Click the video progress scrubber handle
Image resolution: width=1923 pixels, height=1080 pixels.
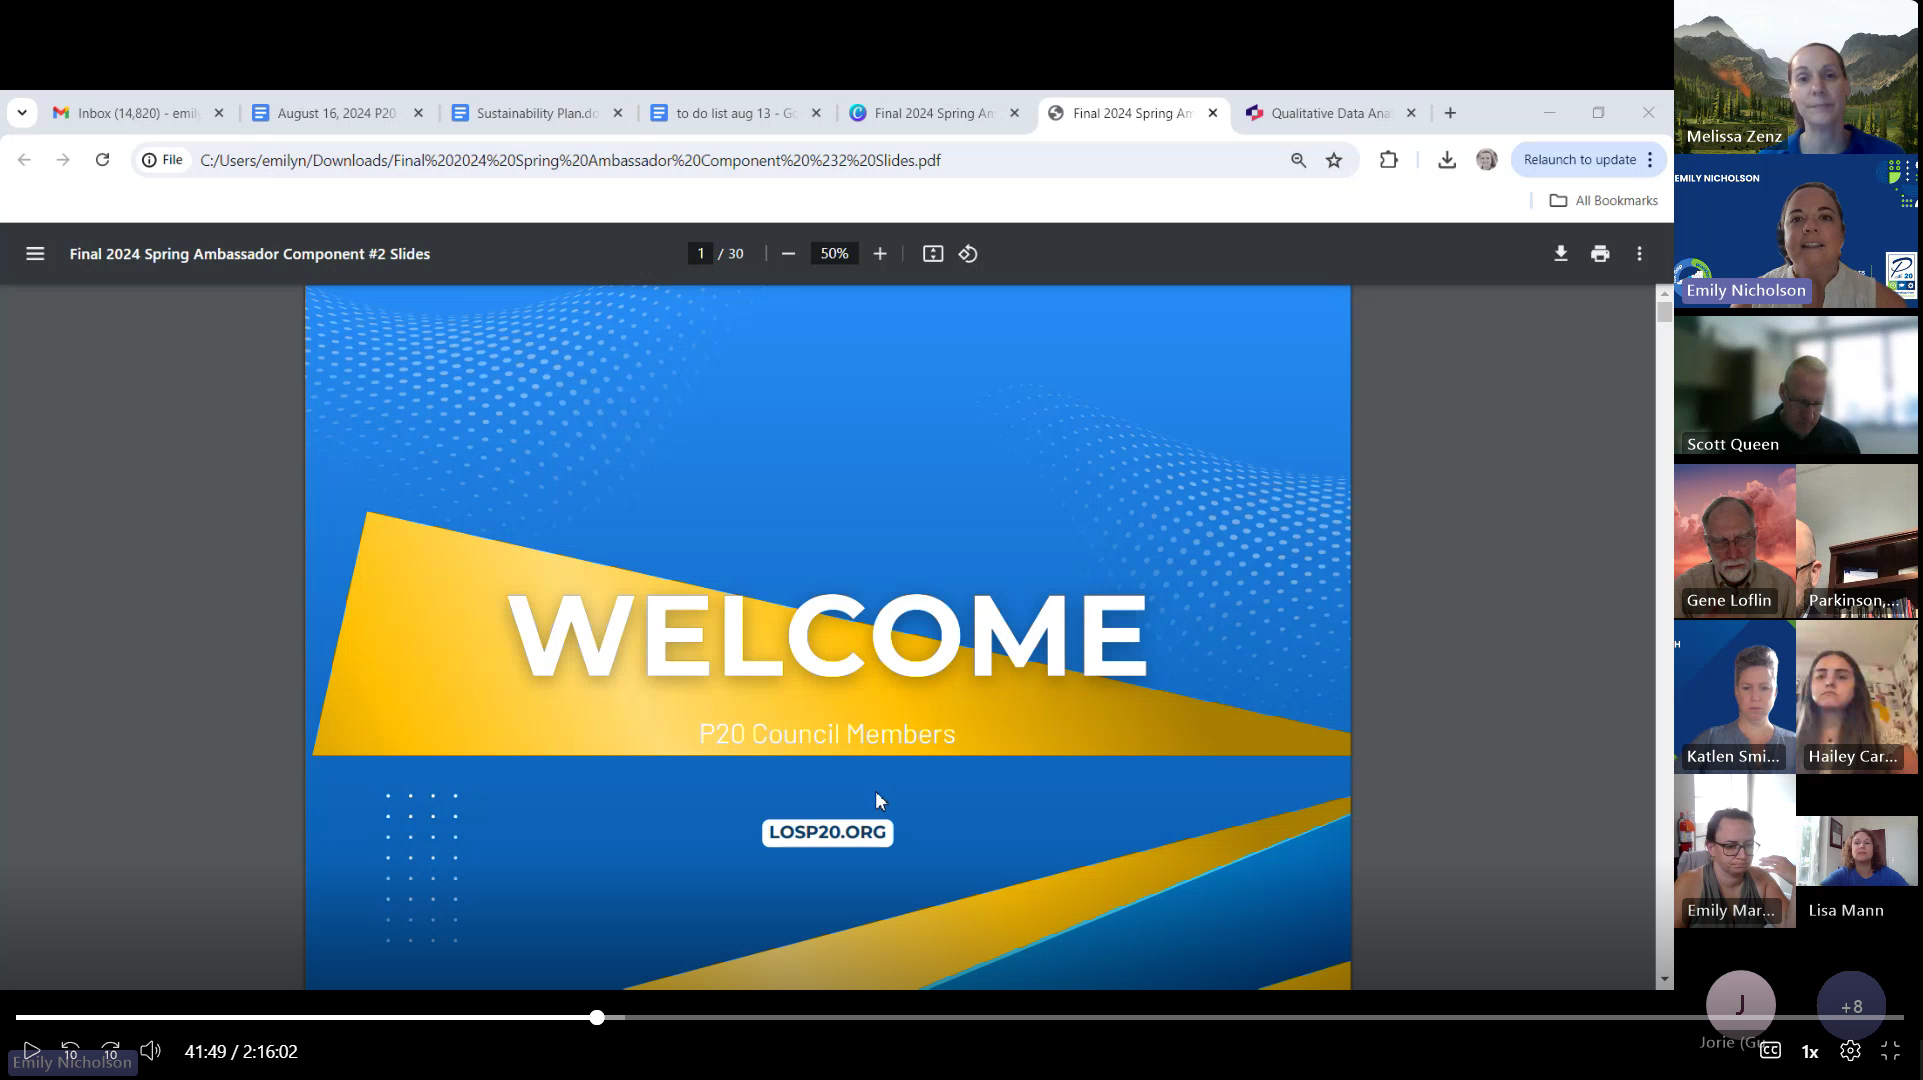point(597,1017)
